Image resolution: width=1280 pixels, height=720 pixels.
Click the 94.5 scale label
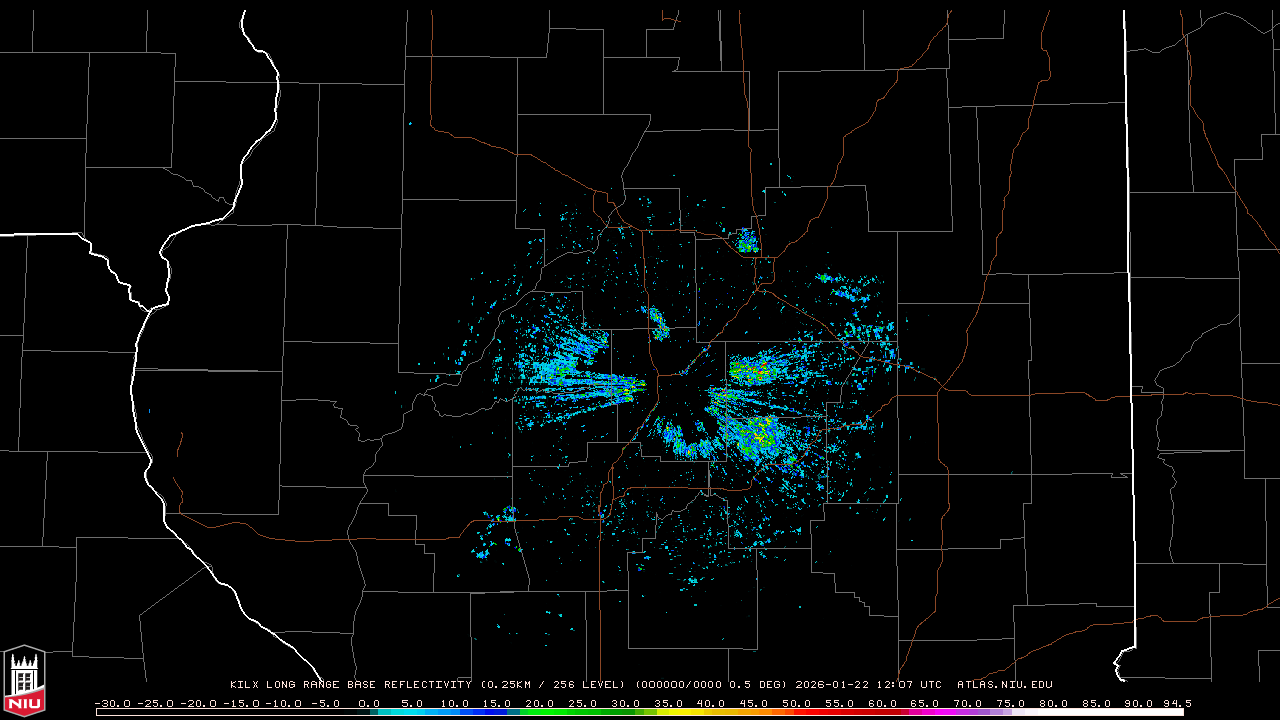tap(1178, 704)
